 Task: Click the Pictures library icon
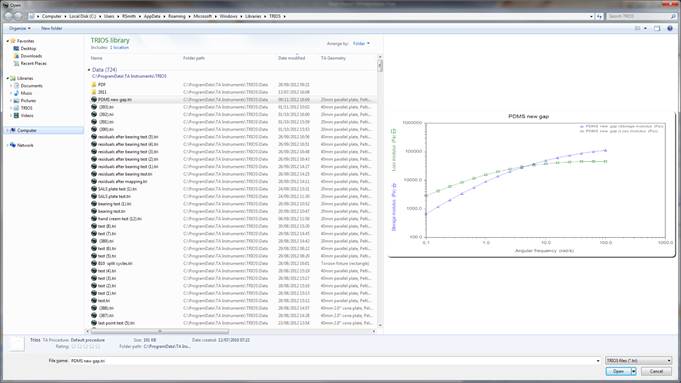coord(17,101)
